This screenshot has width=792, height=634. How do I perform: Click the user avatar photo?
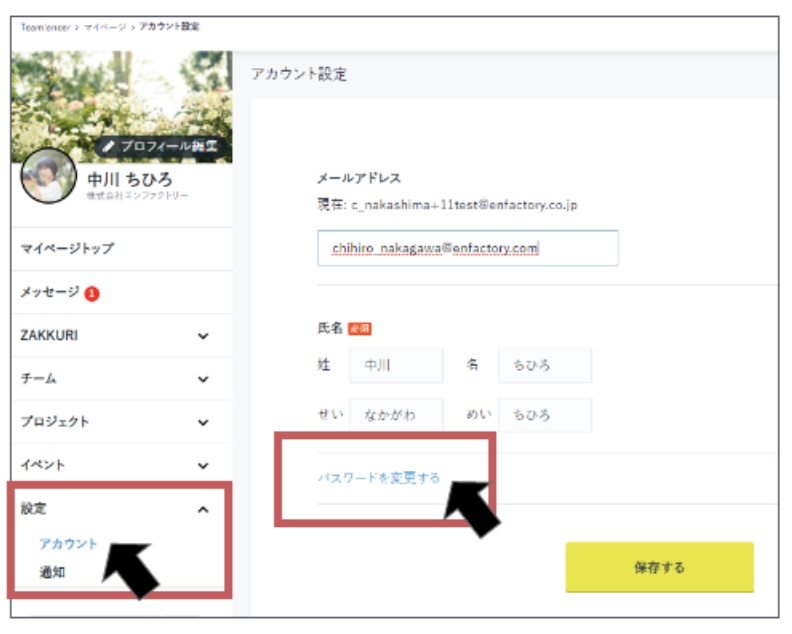point(48,176)
